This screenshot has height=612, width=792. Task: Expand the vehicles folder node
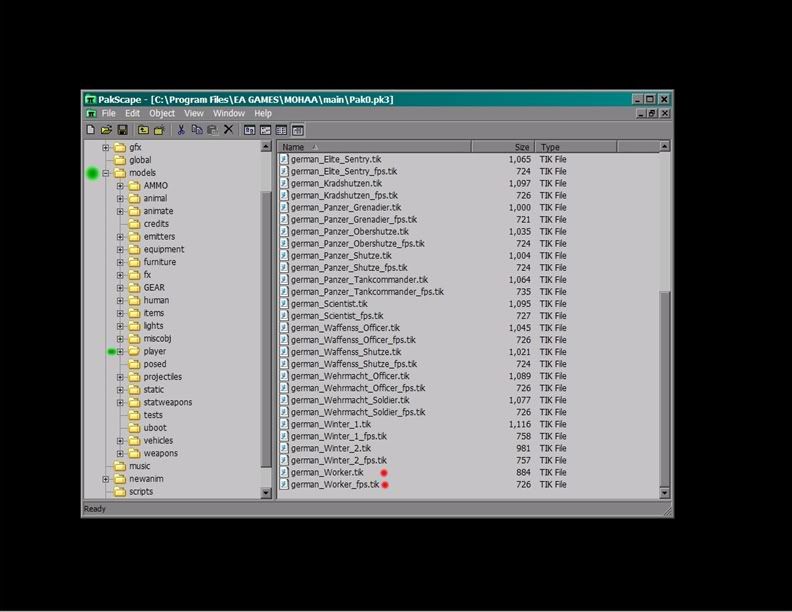(120, 441)
